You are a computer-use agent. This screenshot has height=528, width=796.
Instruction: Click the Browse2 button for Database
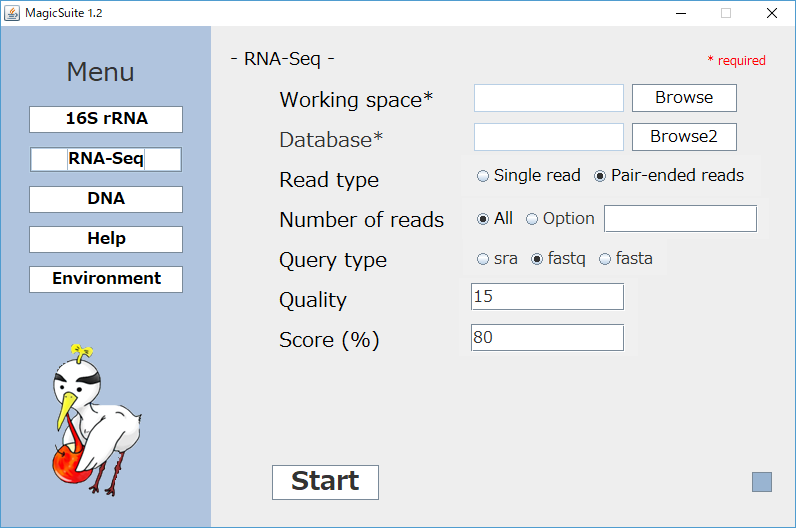click(684, 137)
